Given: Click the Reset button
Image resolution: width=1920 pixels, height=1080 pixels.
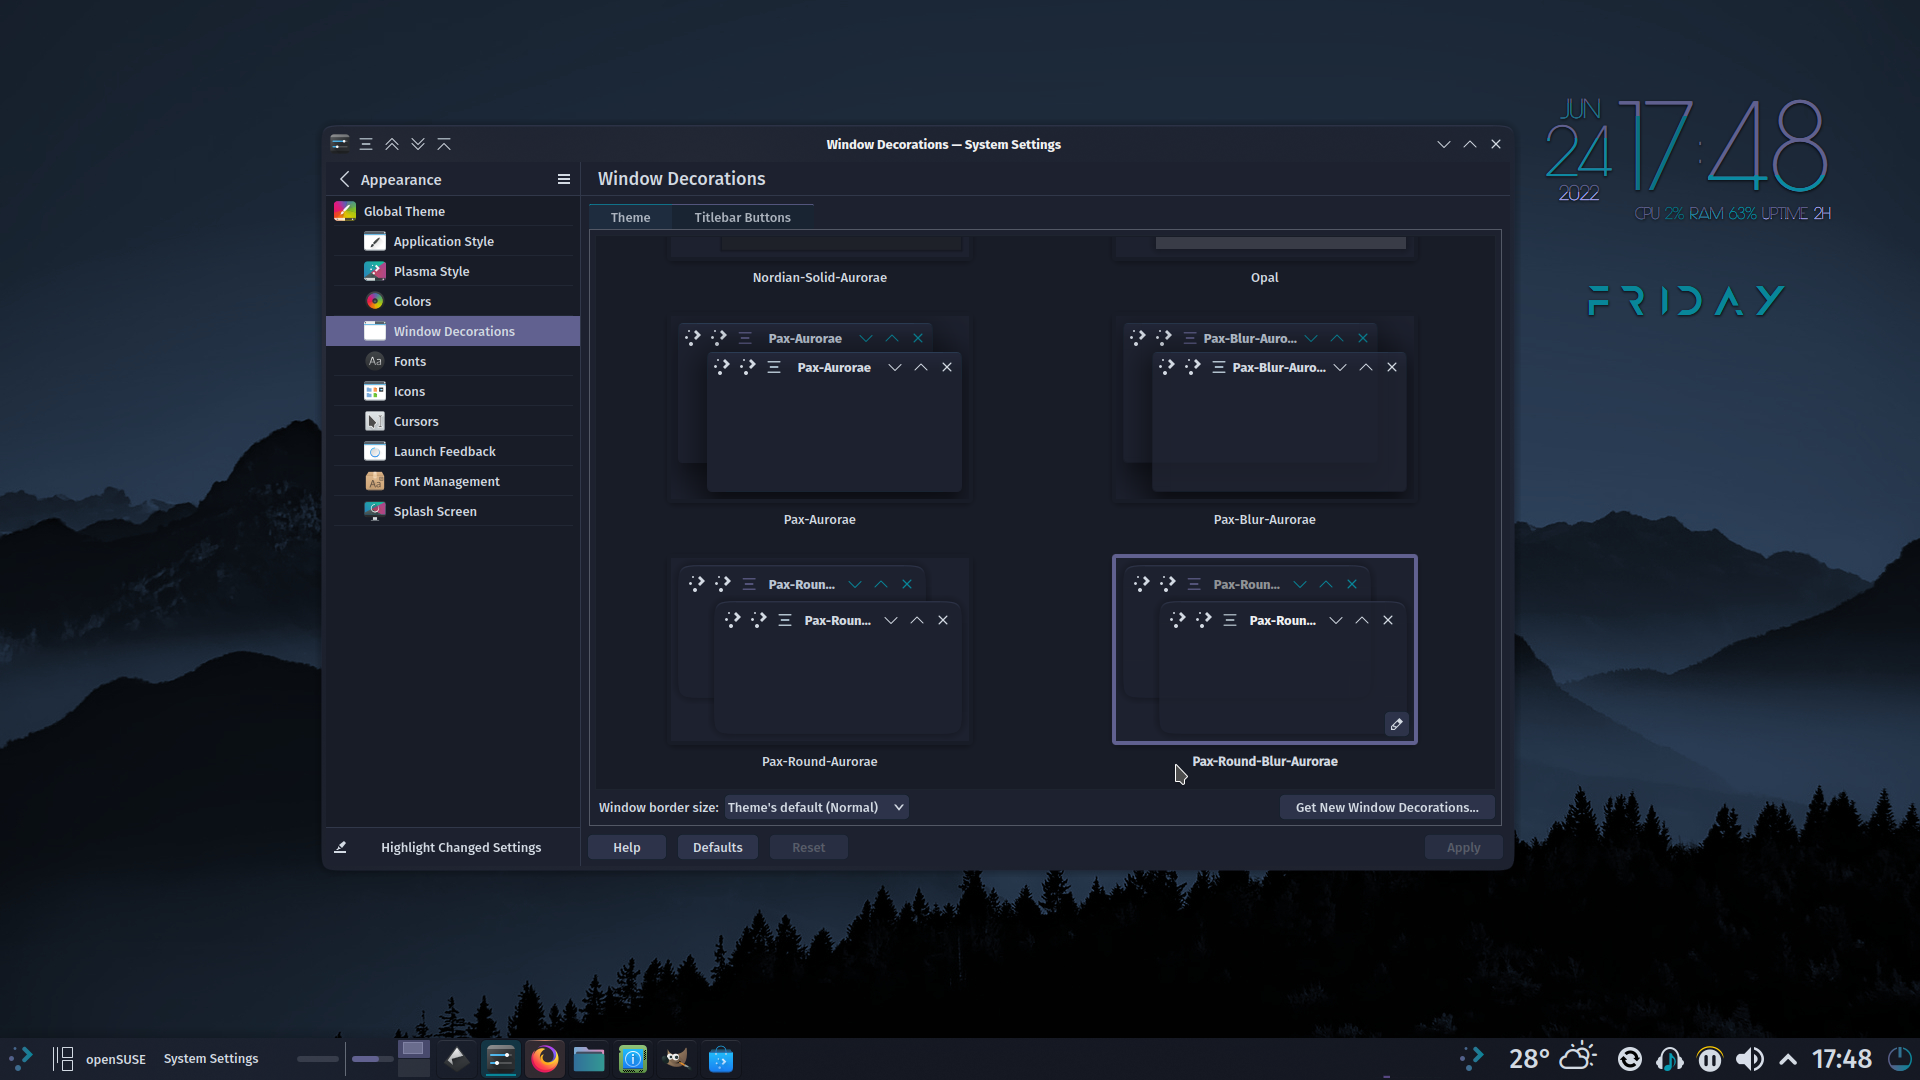Looking at the screenshot, I should pyautogui.click(x=809, y=847).
